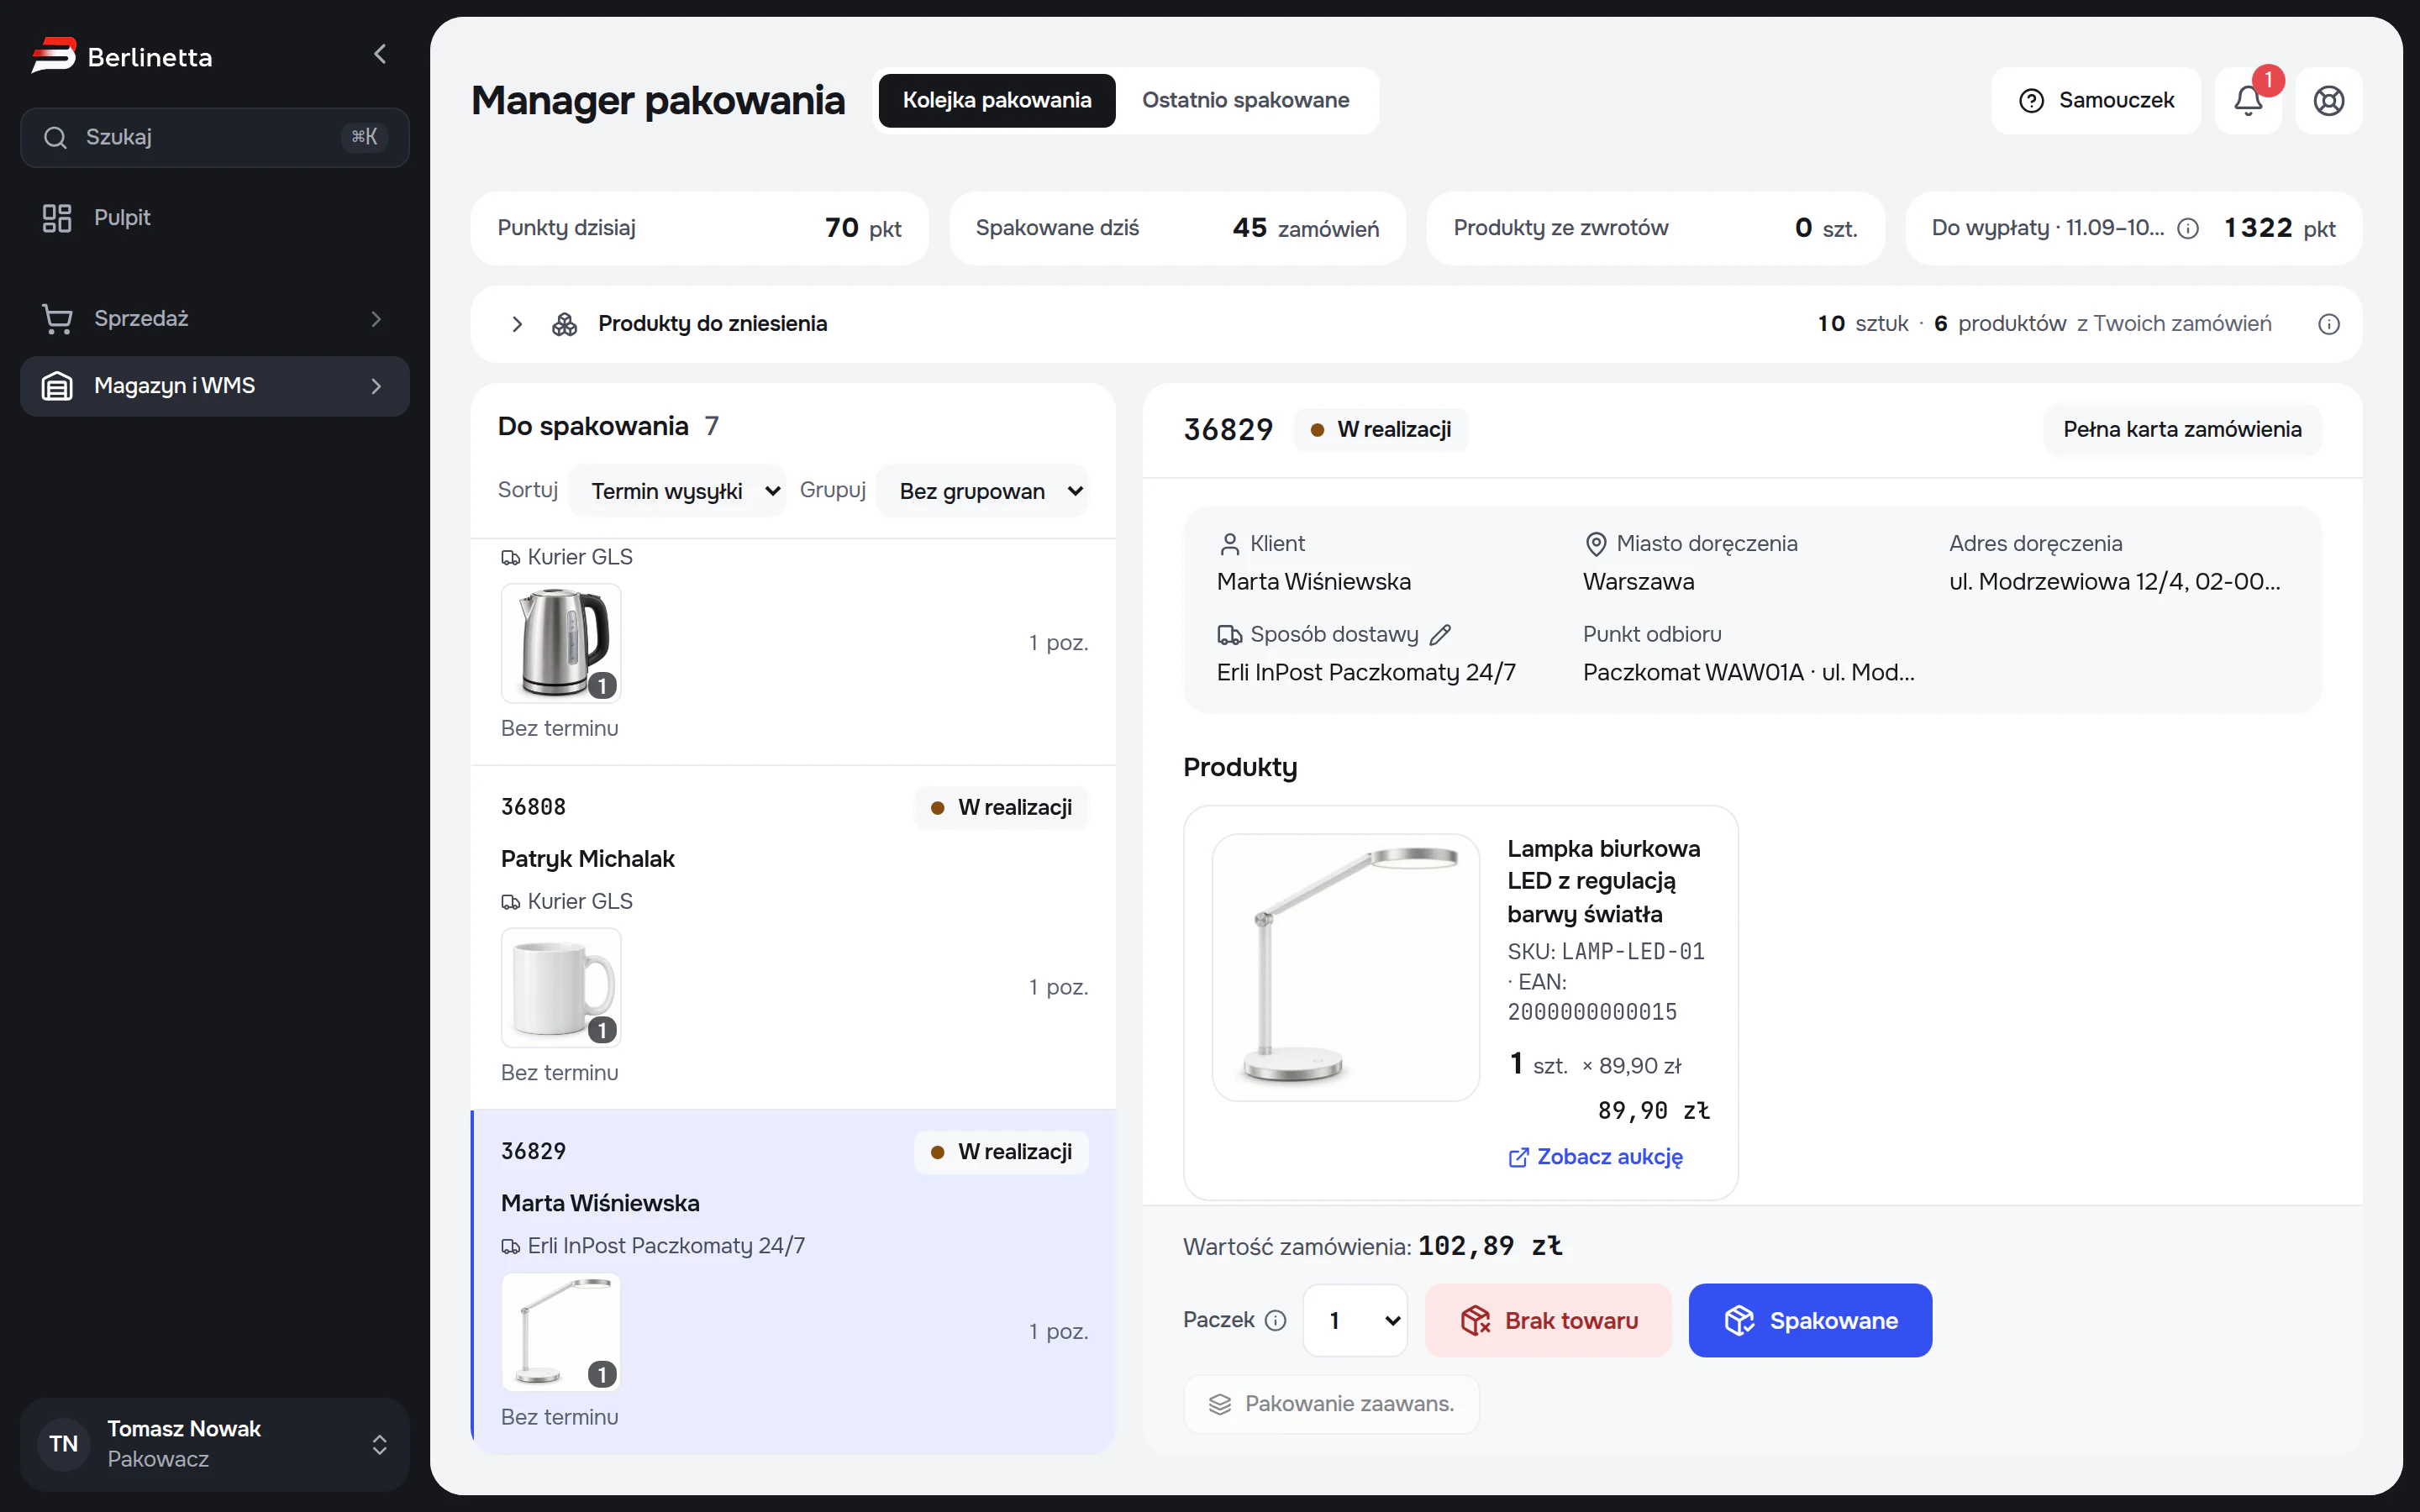Click the Punkty dzisiaj stat card

(x=699, y=229)
